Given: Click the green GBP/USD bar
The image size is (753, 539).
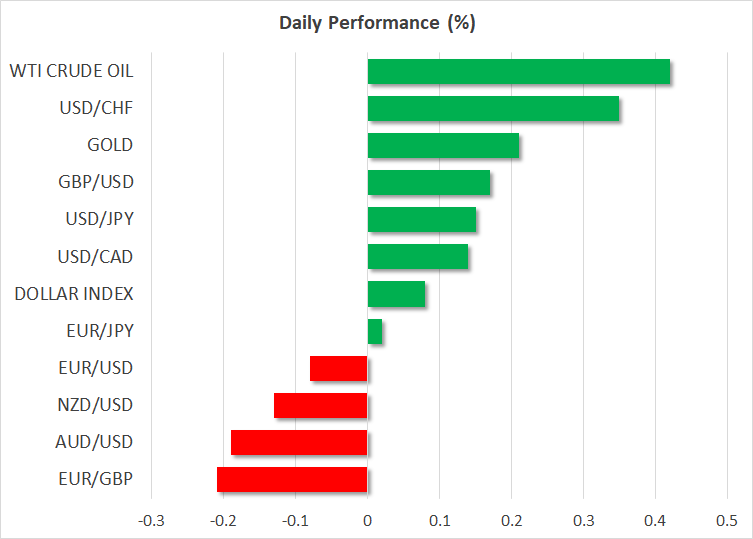Looking at the screenshot, I should click(428, 182).
